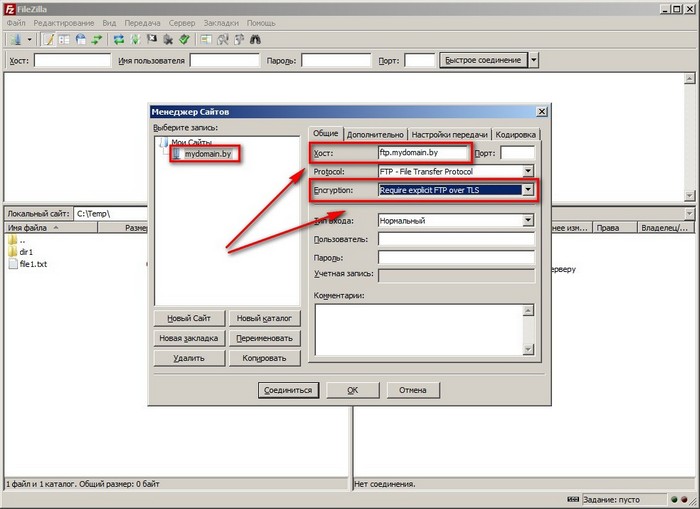Click the Соединиться button
Screen dimensions: 700x509
(288, 390)
